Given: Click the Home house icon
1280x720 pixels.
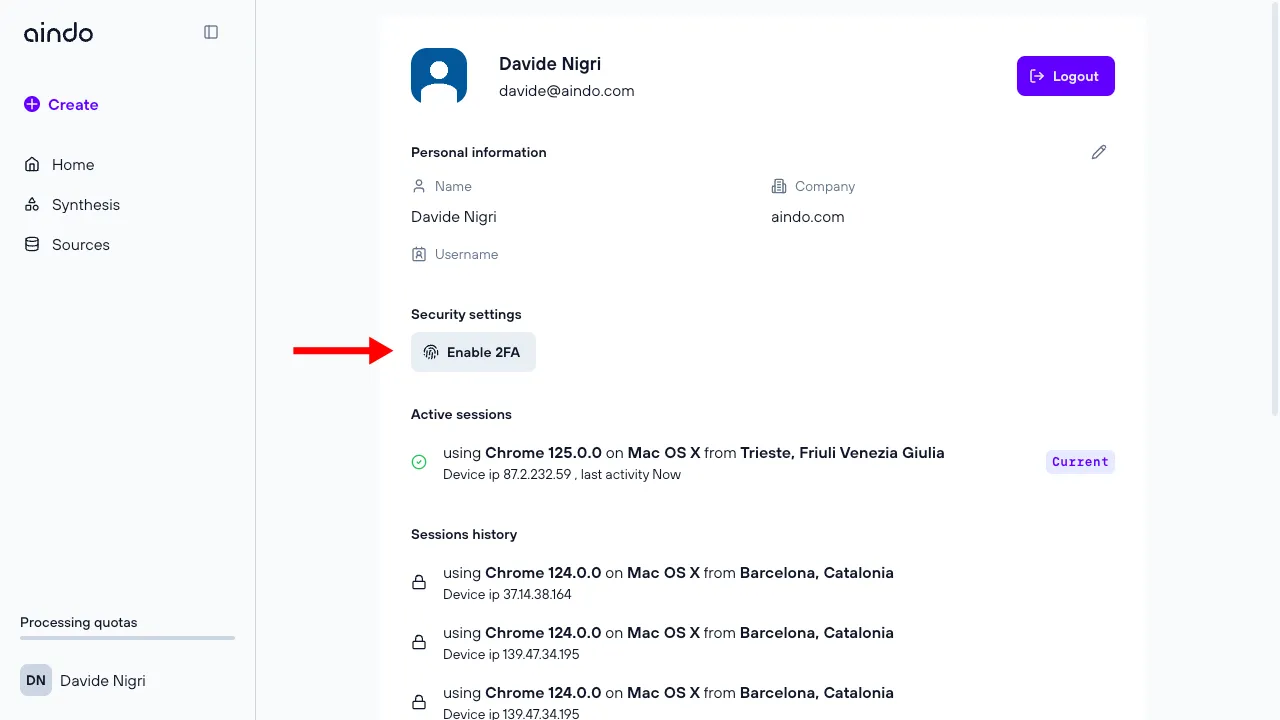Looking at the screenshot, I should 32,165.
